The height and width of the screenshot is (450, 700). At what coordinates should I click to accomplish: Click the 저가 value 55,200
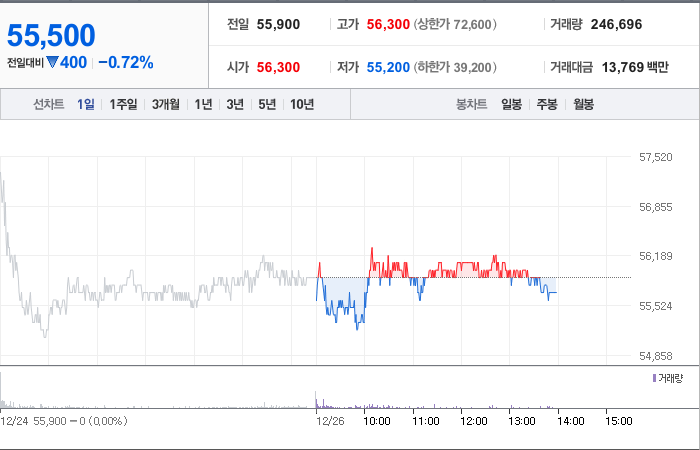pyautogui.click(x=388, y=67)
